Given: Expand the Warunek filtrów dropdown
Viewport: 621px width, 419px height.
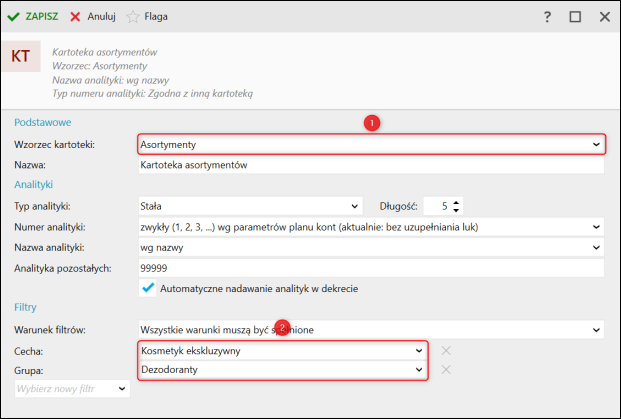Looking at the screenshot, I should pos(597,329).
